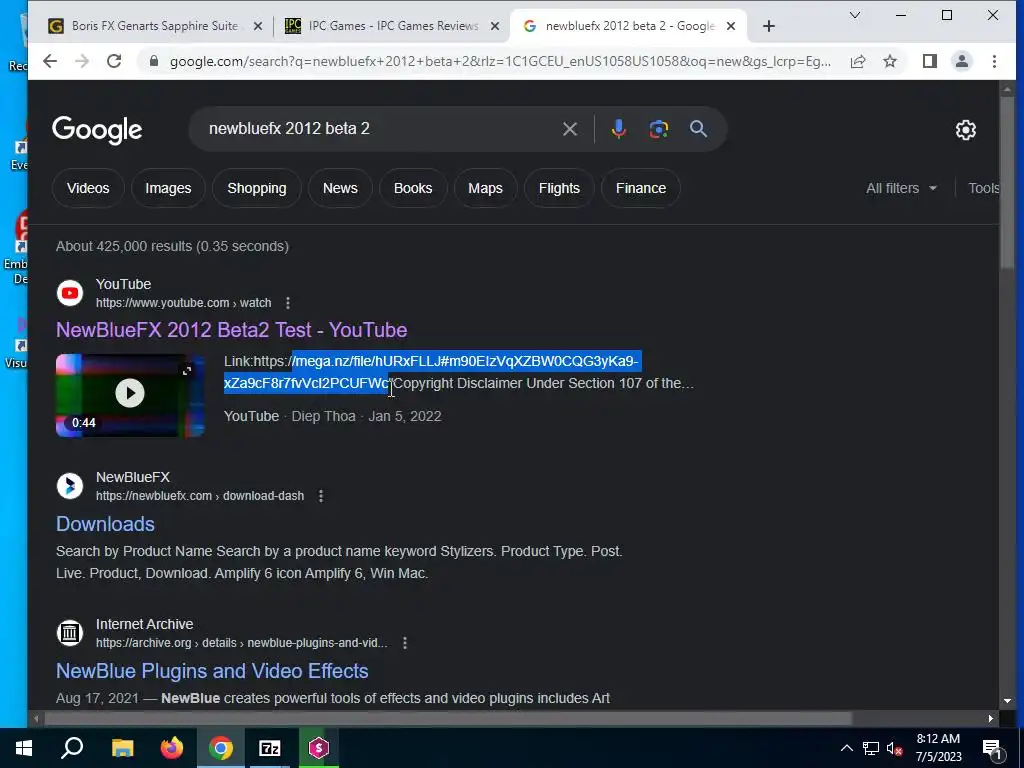
Task: Filter results by Flights
Action: 559,188
